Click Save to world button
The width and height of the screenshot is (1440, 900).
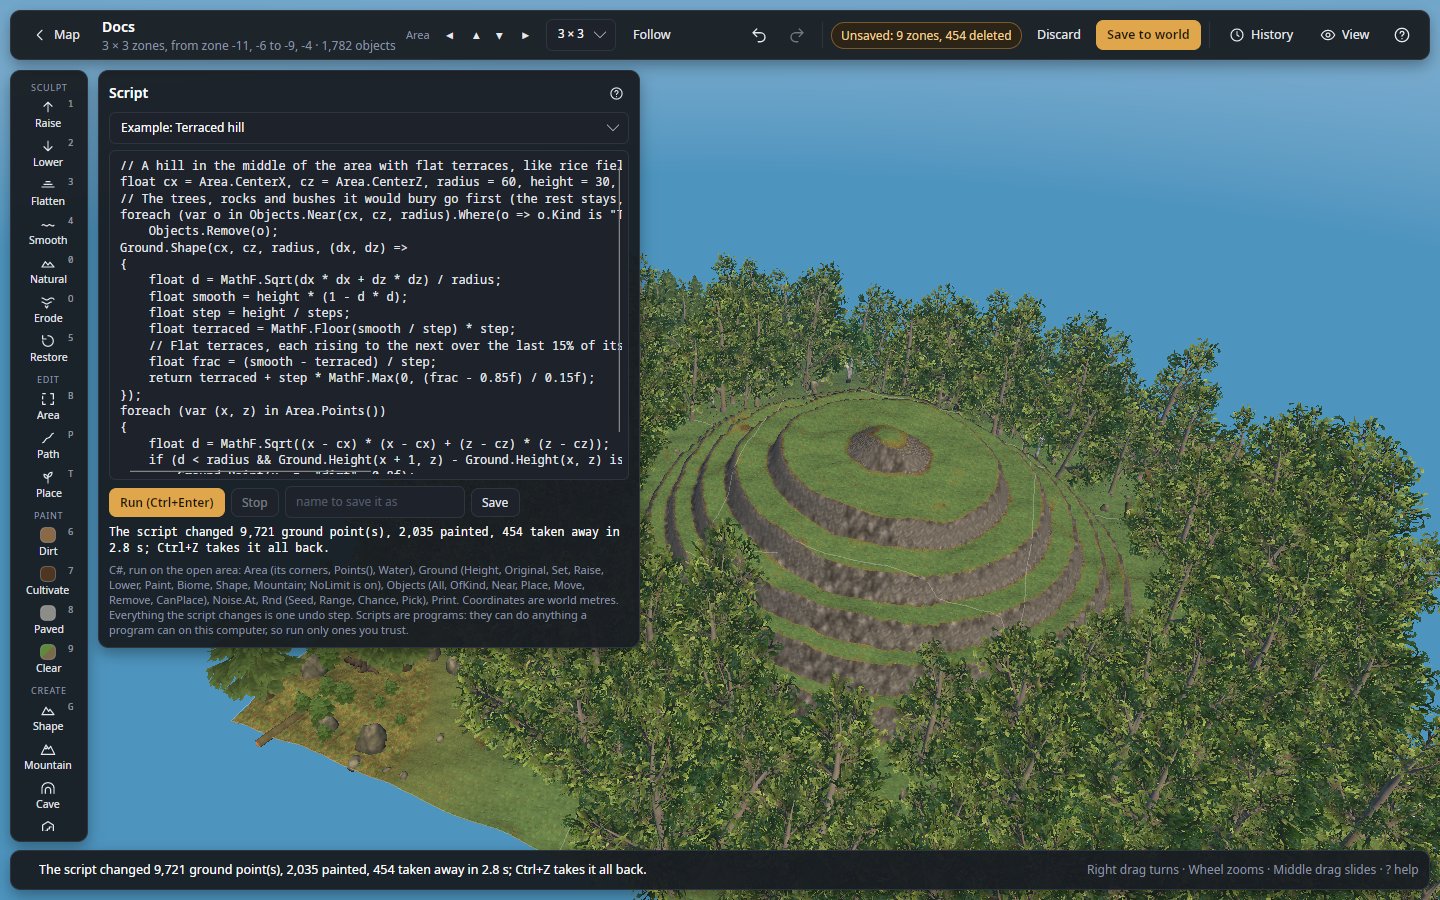click(x=1148, y=35)
